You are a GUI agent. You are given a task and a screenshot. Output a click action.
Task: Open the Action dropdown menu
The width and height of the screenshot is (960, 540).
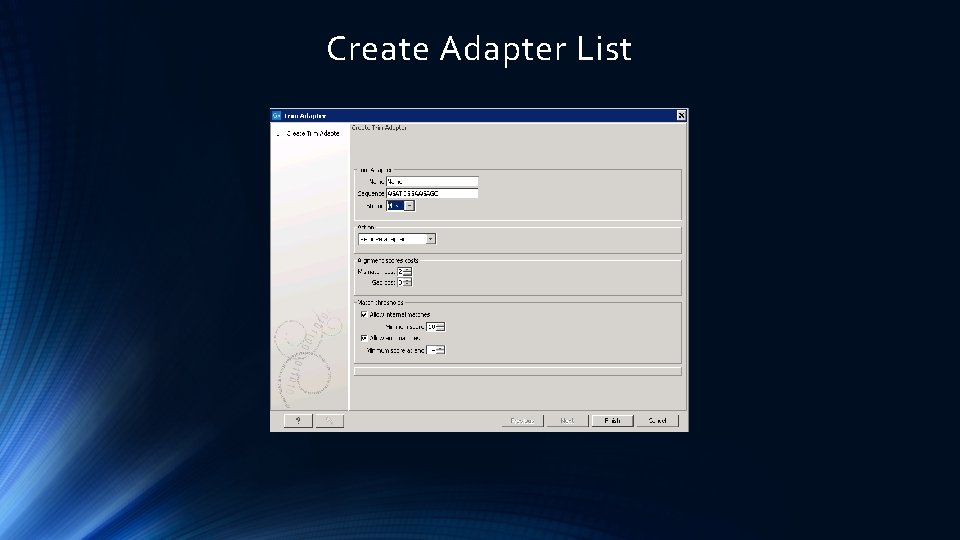(x=397, y=239)
